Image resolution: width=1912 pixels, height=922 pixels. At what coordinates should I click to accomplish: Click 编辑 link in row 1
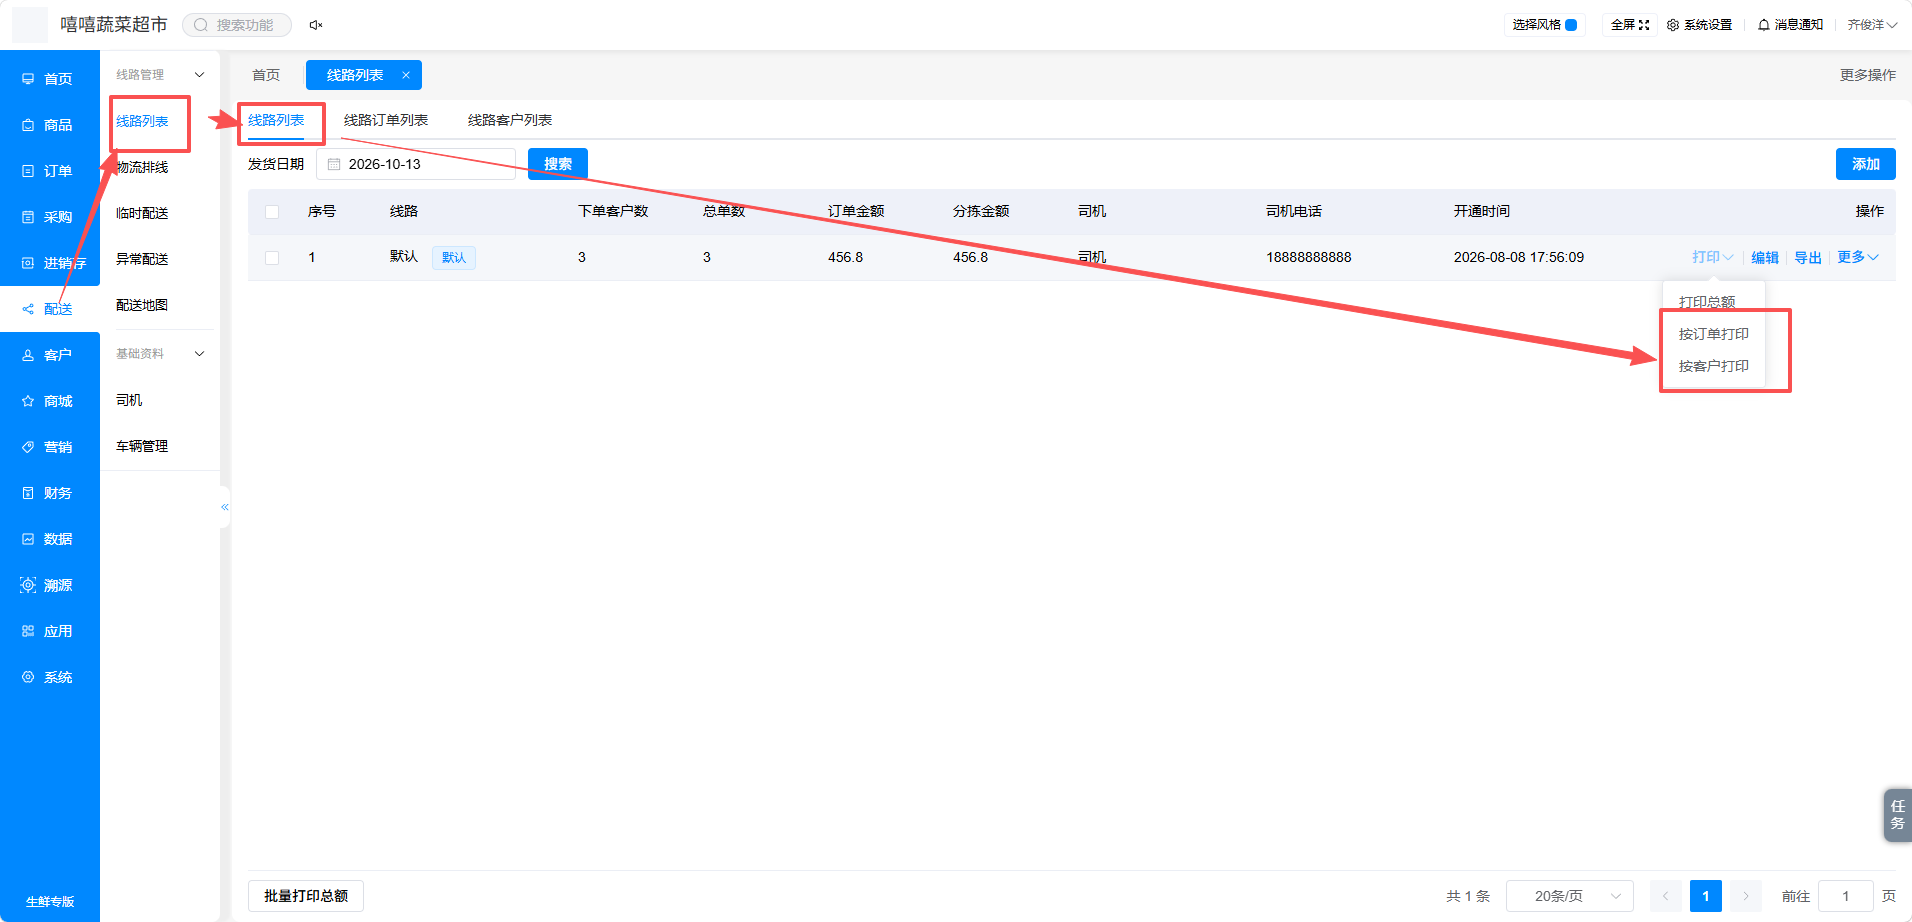click(1765, 257)
